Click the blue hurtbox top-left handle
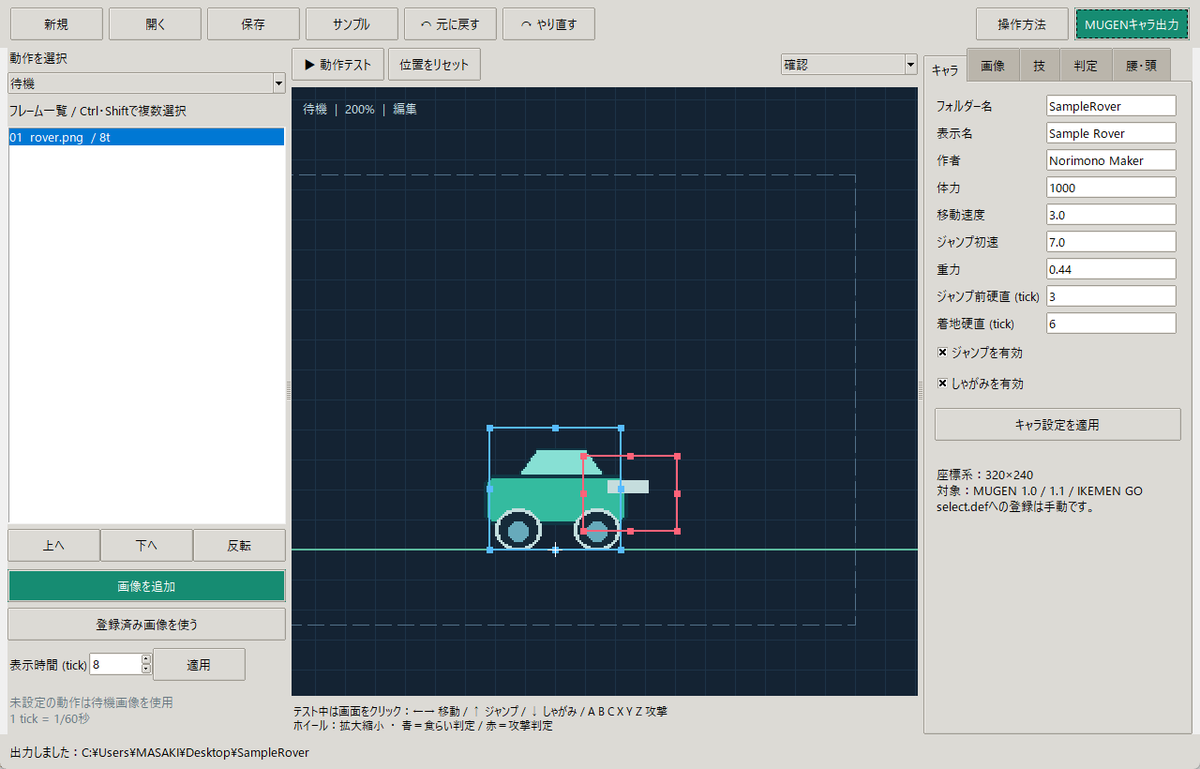This screenshot has width=1200, height=769. (489, 428)
